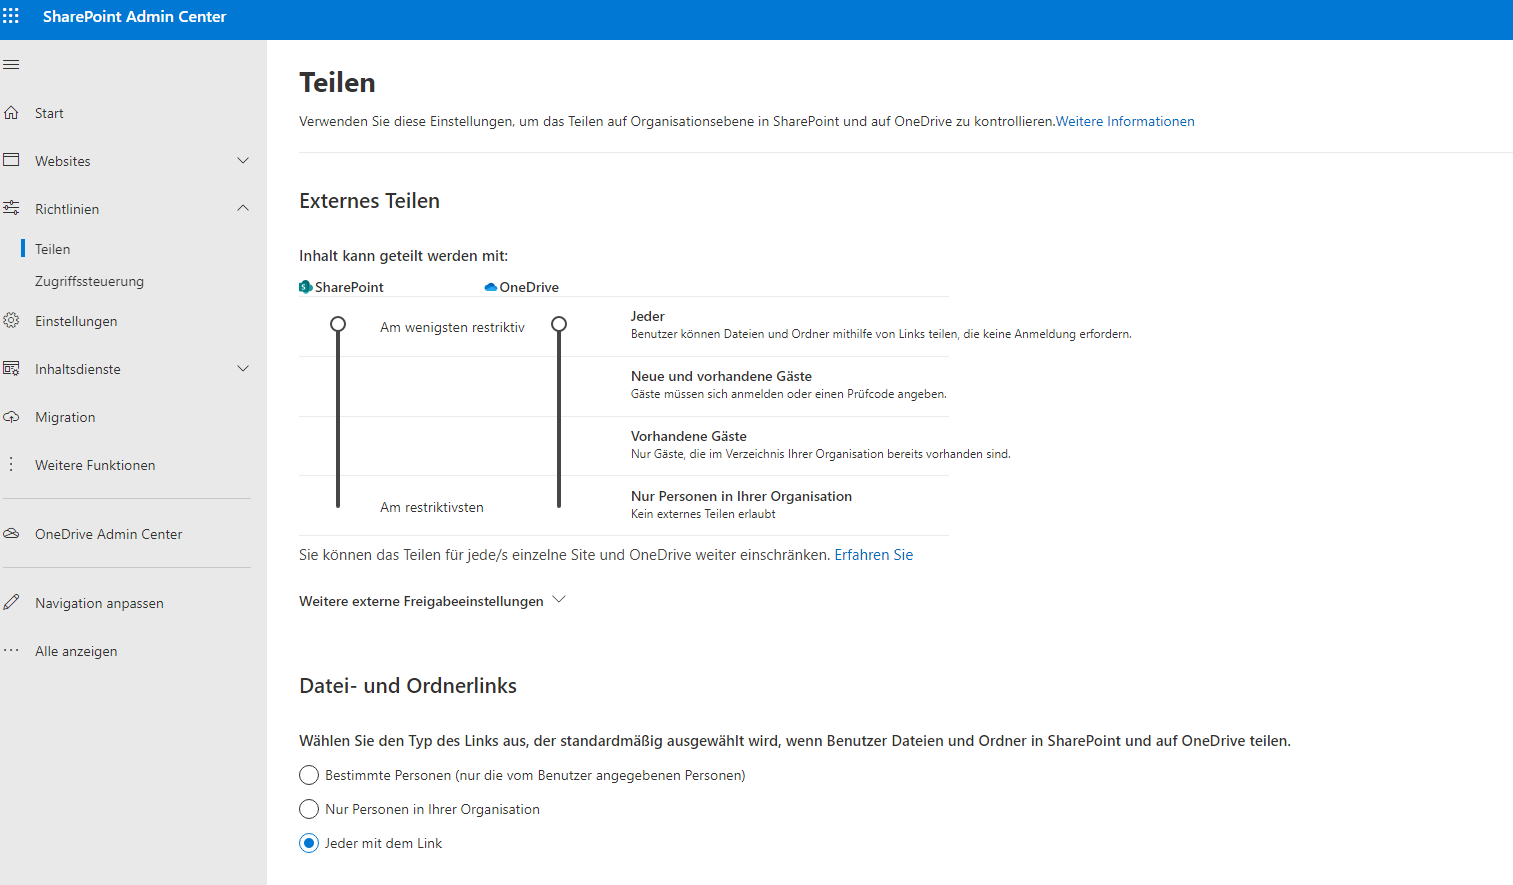Collapse the navigation hamburger menu
1513x885 pixels.
click(11, 65)
